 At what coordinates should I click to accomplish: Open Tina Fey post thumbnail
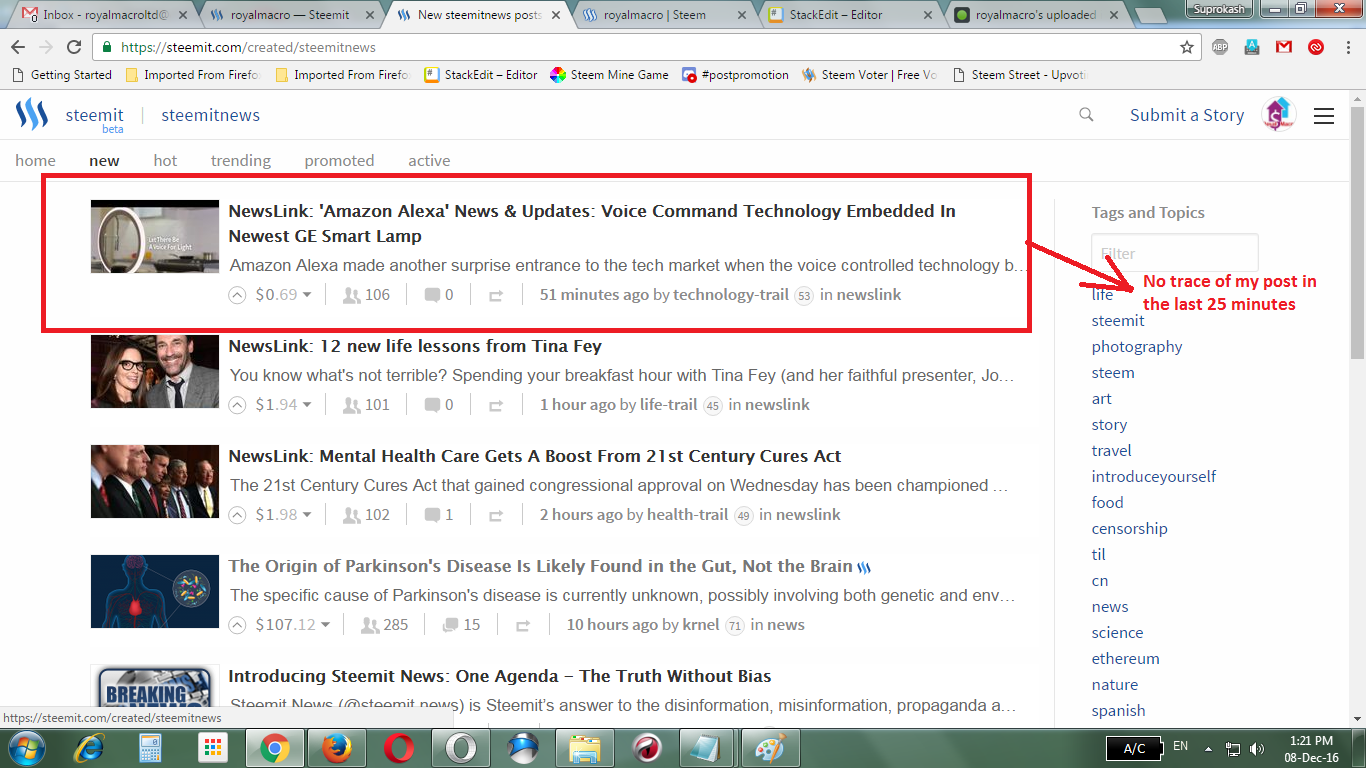(155, 372)
